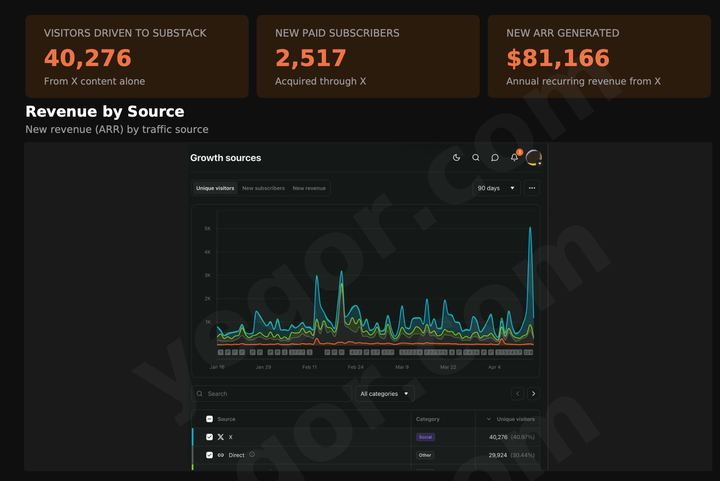Click the Category column header

pos(428,419)
